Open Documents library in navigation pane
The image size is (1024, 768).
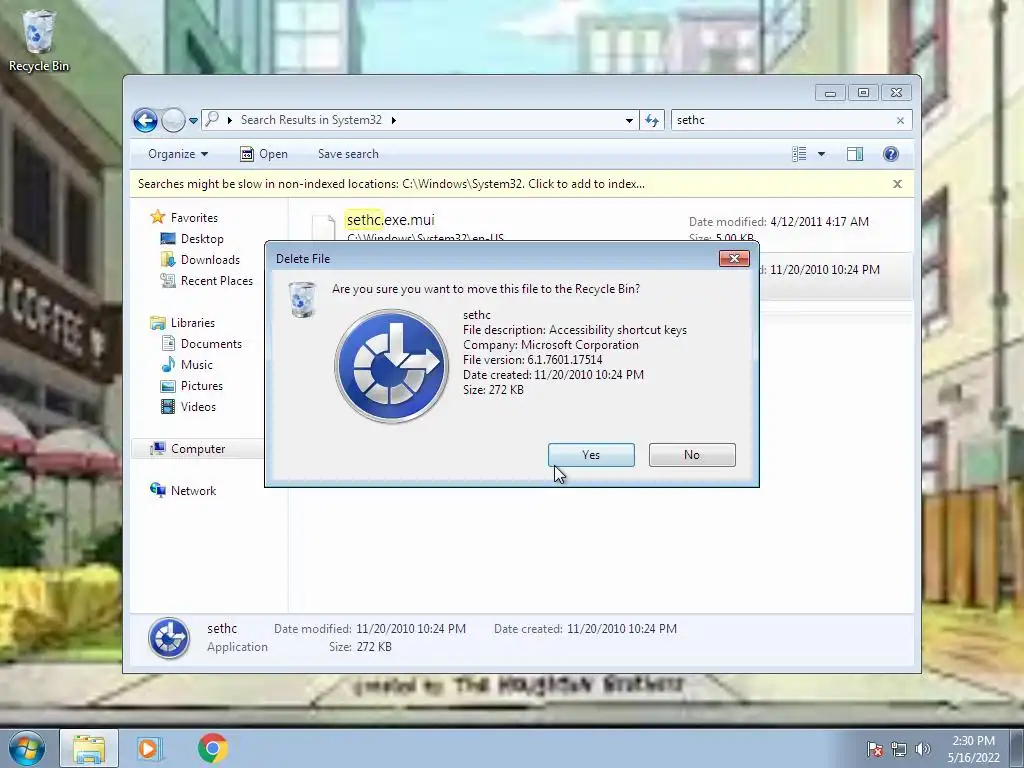tap(211, 344)
